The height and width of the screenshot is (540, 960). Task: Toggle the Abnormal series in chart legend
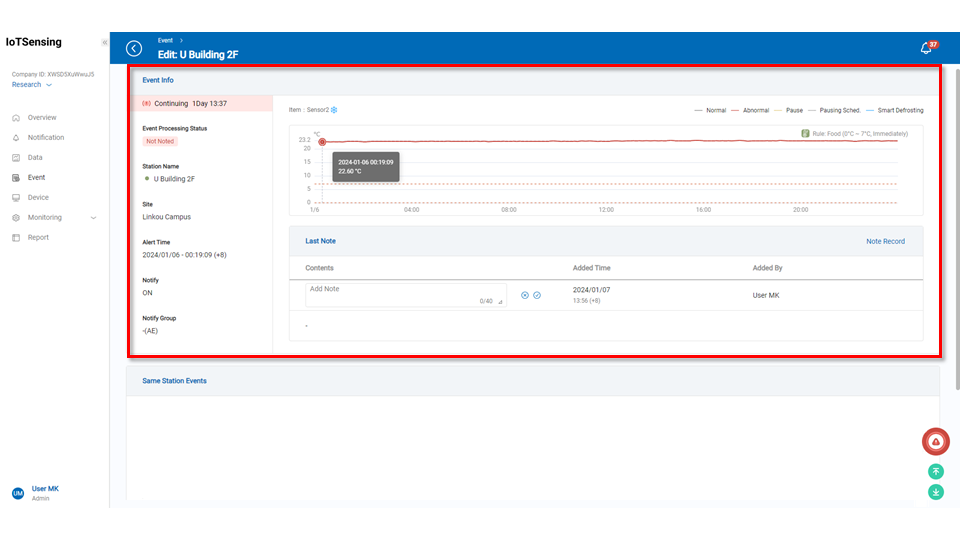tap(749, 110)
